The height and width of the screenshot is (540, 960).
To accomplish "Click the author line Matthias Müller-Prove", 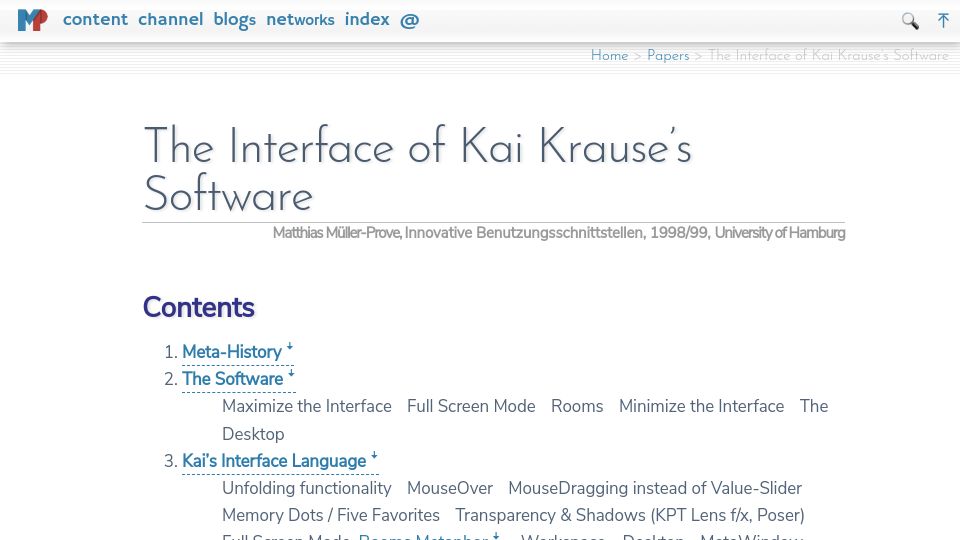I will click(337, 233).
